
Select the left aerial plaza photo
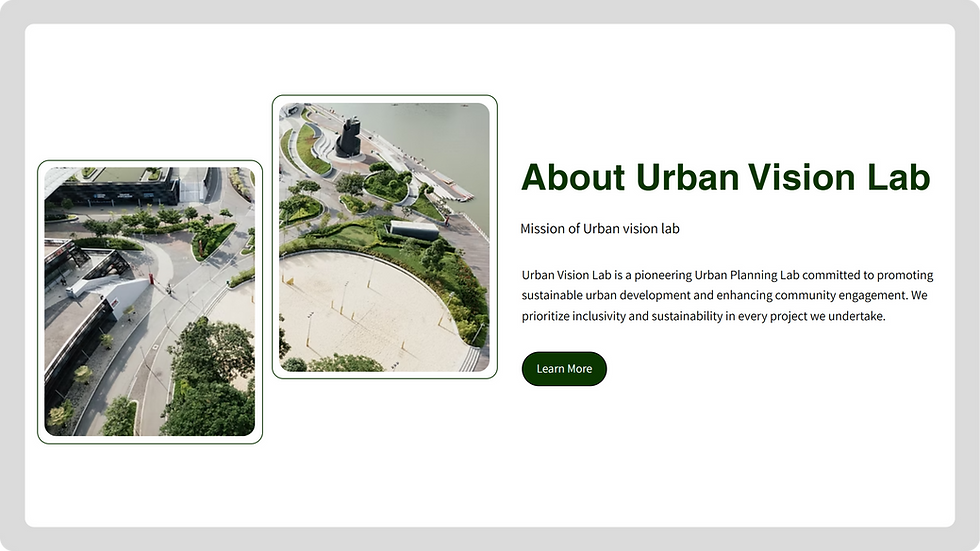(x=150, y=302)
